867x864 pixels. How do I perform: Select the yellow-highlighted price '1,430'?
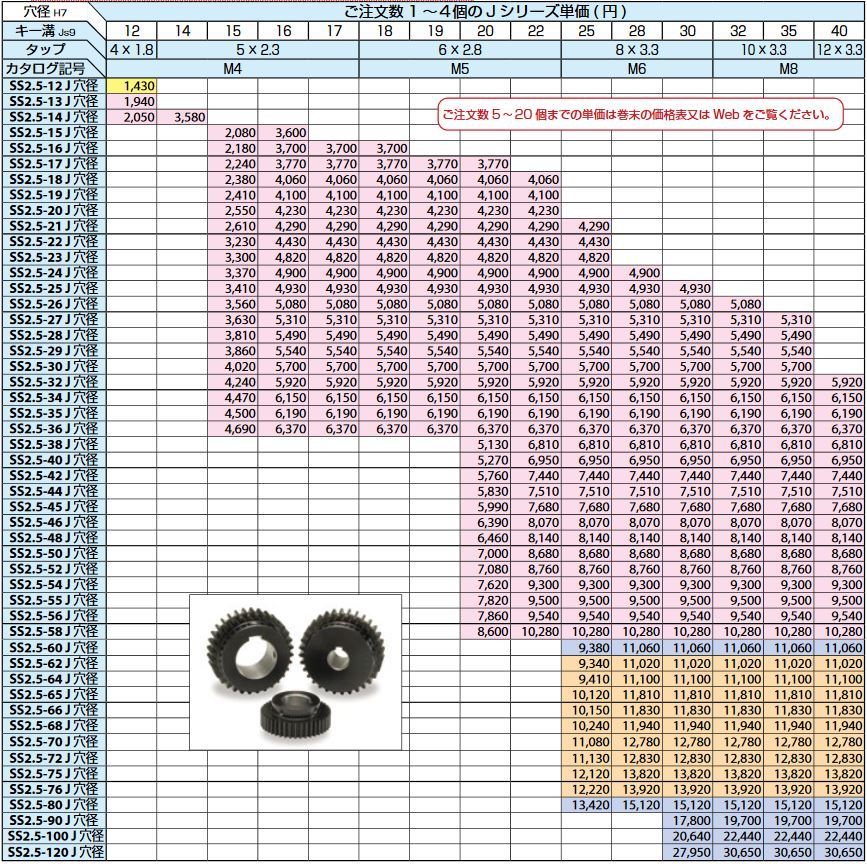(x=132, y=86)
